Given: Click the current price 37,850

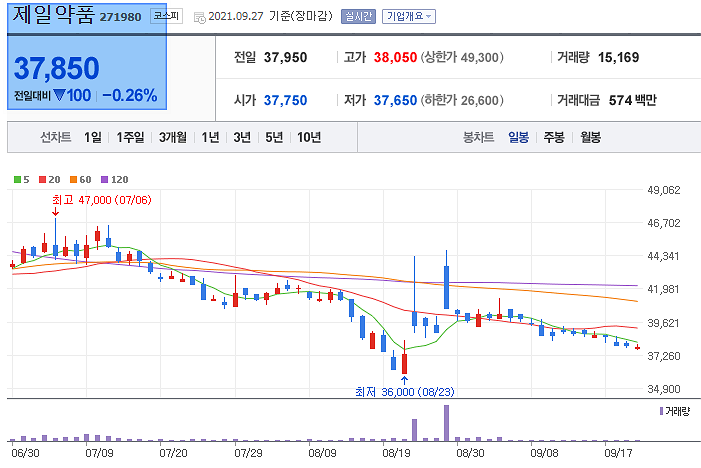Looking at the screenshot, I should click(57, 68).
